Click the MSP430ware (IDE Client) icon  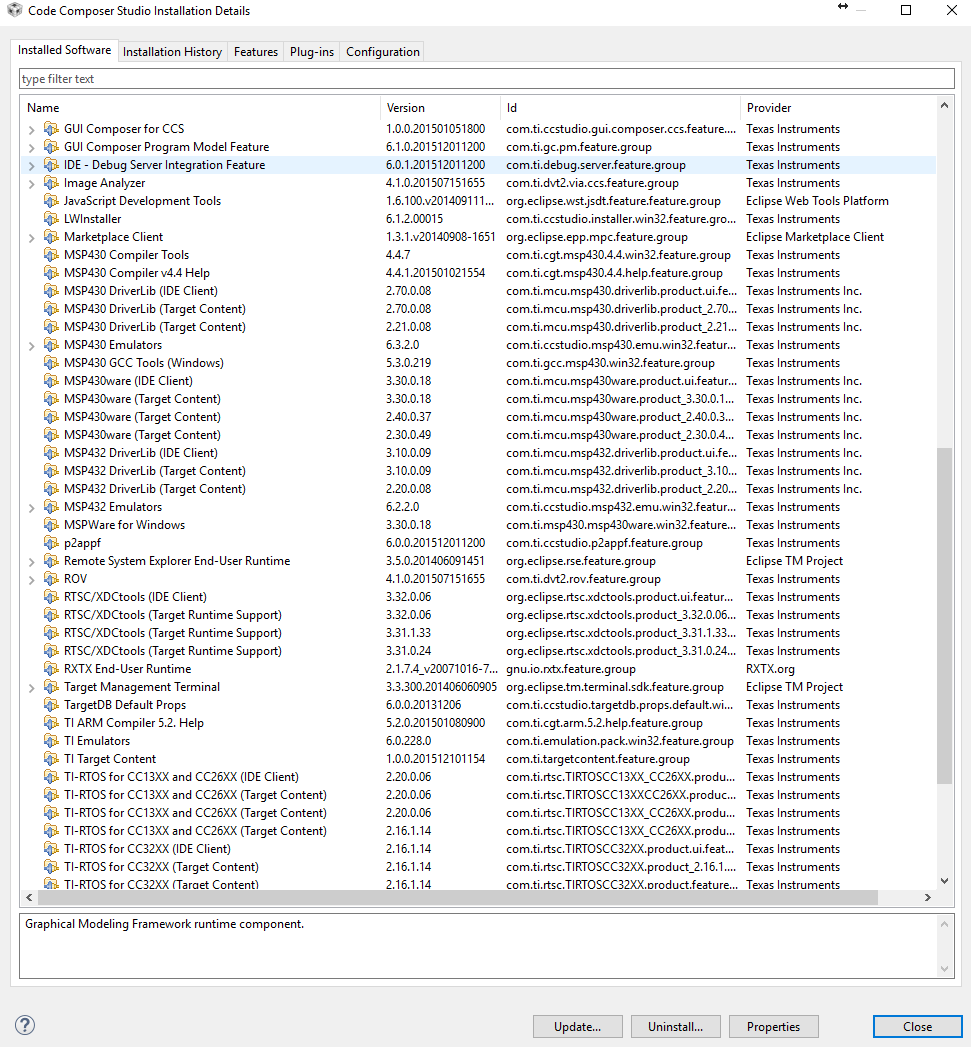[51, 381]
